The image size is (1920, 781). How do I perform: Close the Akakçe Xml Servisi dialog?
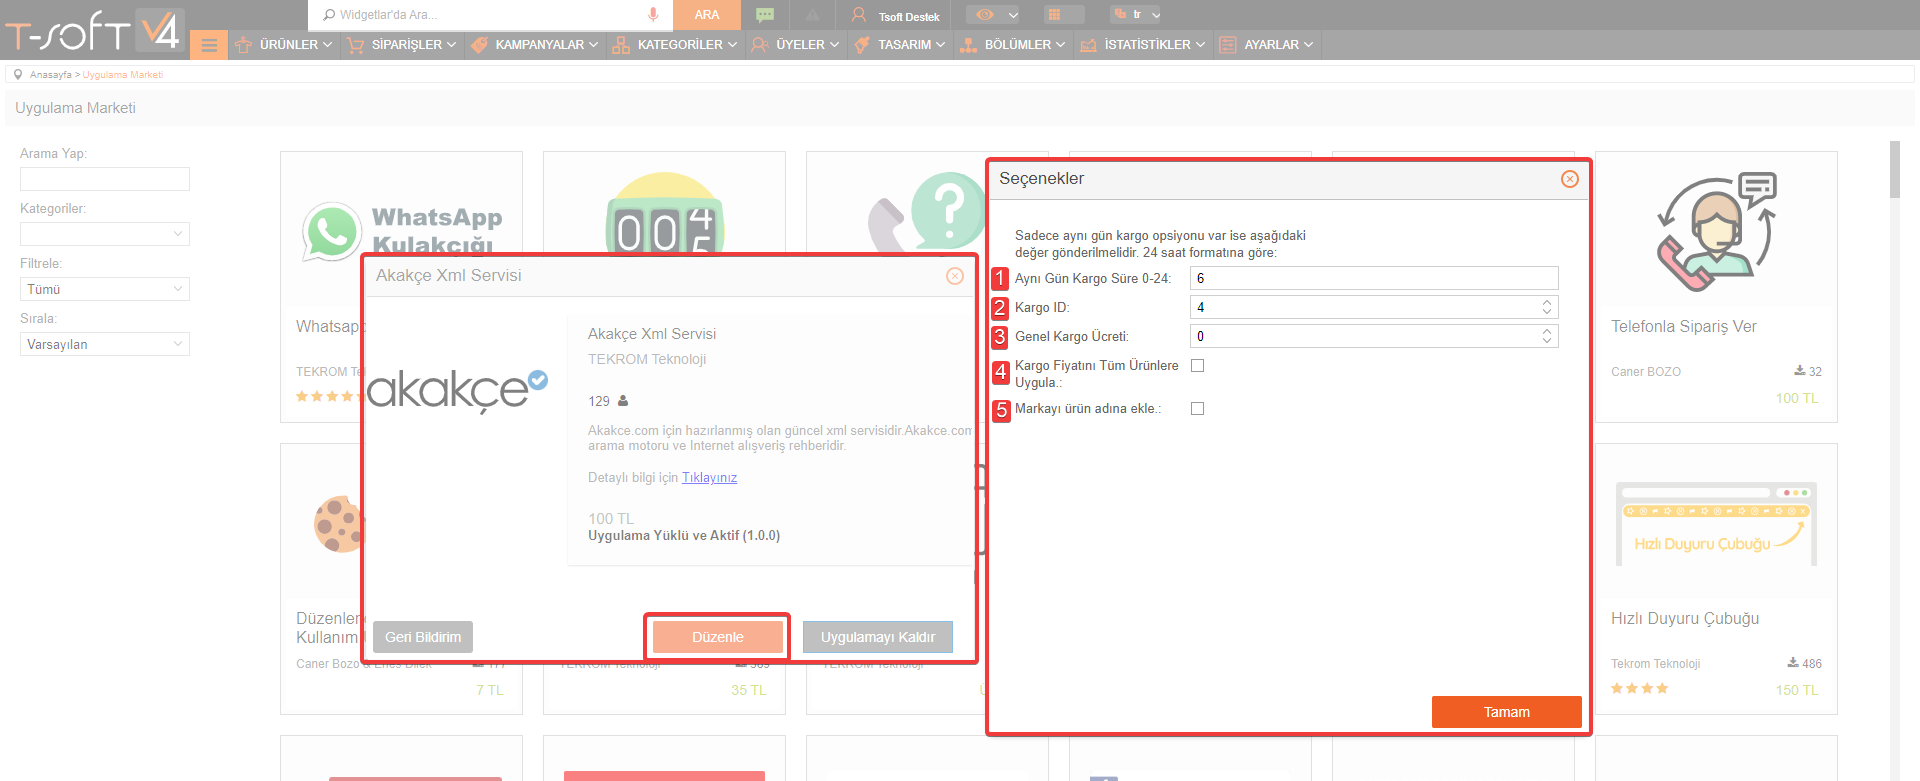[x=955, y=276]
